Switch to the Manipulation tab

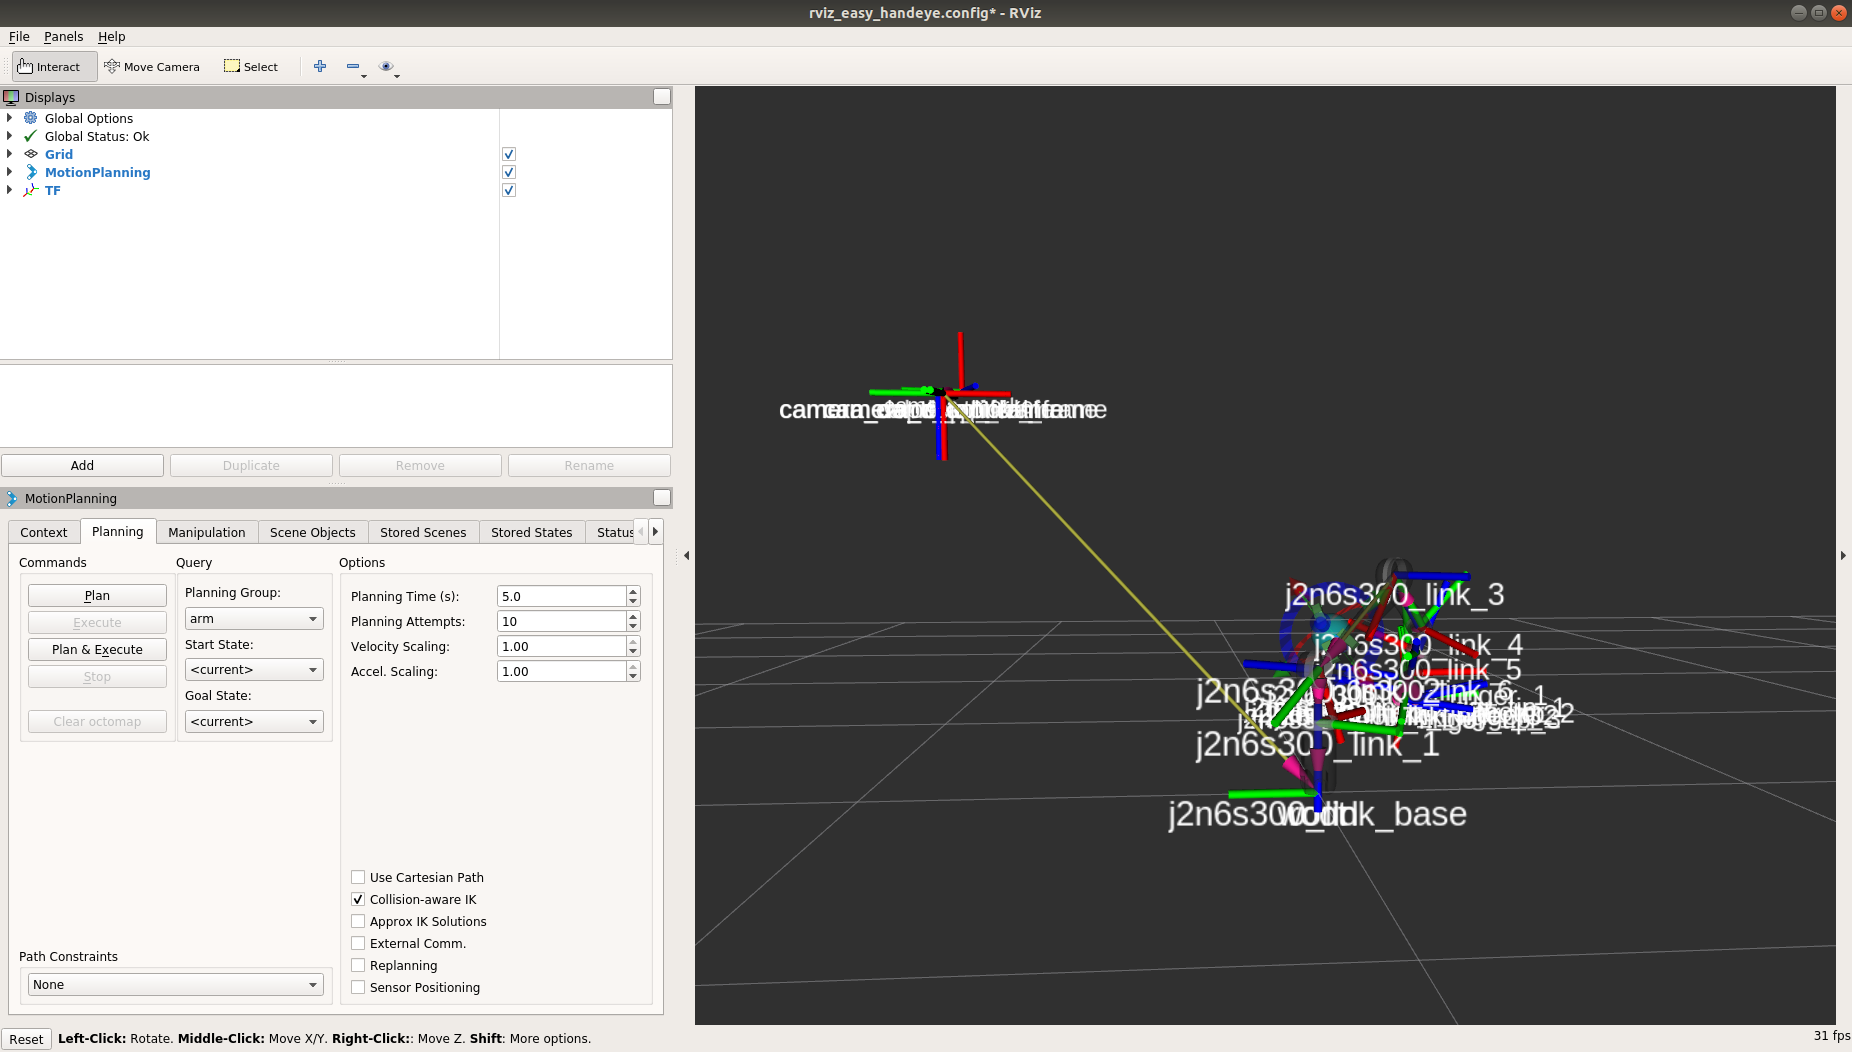click(207, 531)
